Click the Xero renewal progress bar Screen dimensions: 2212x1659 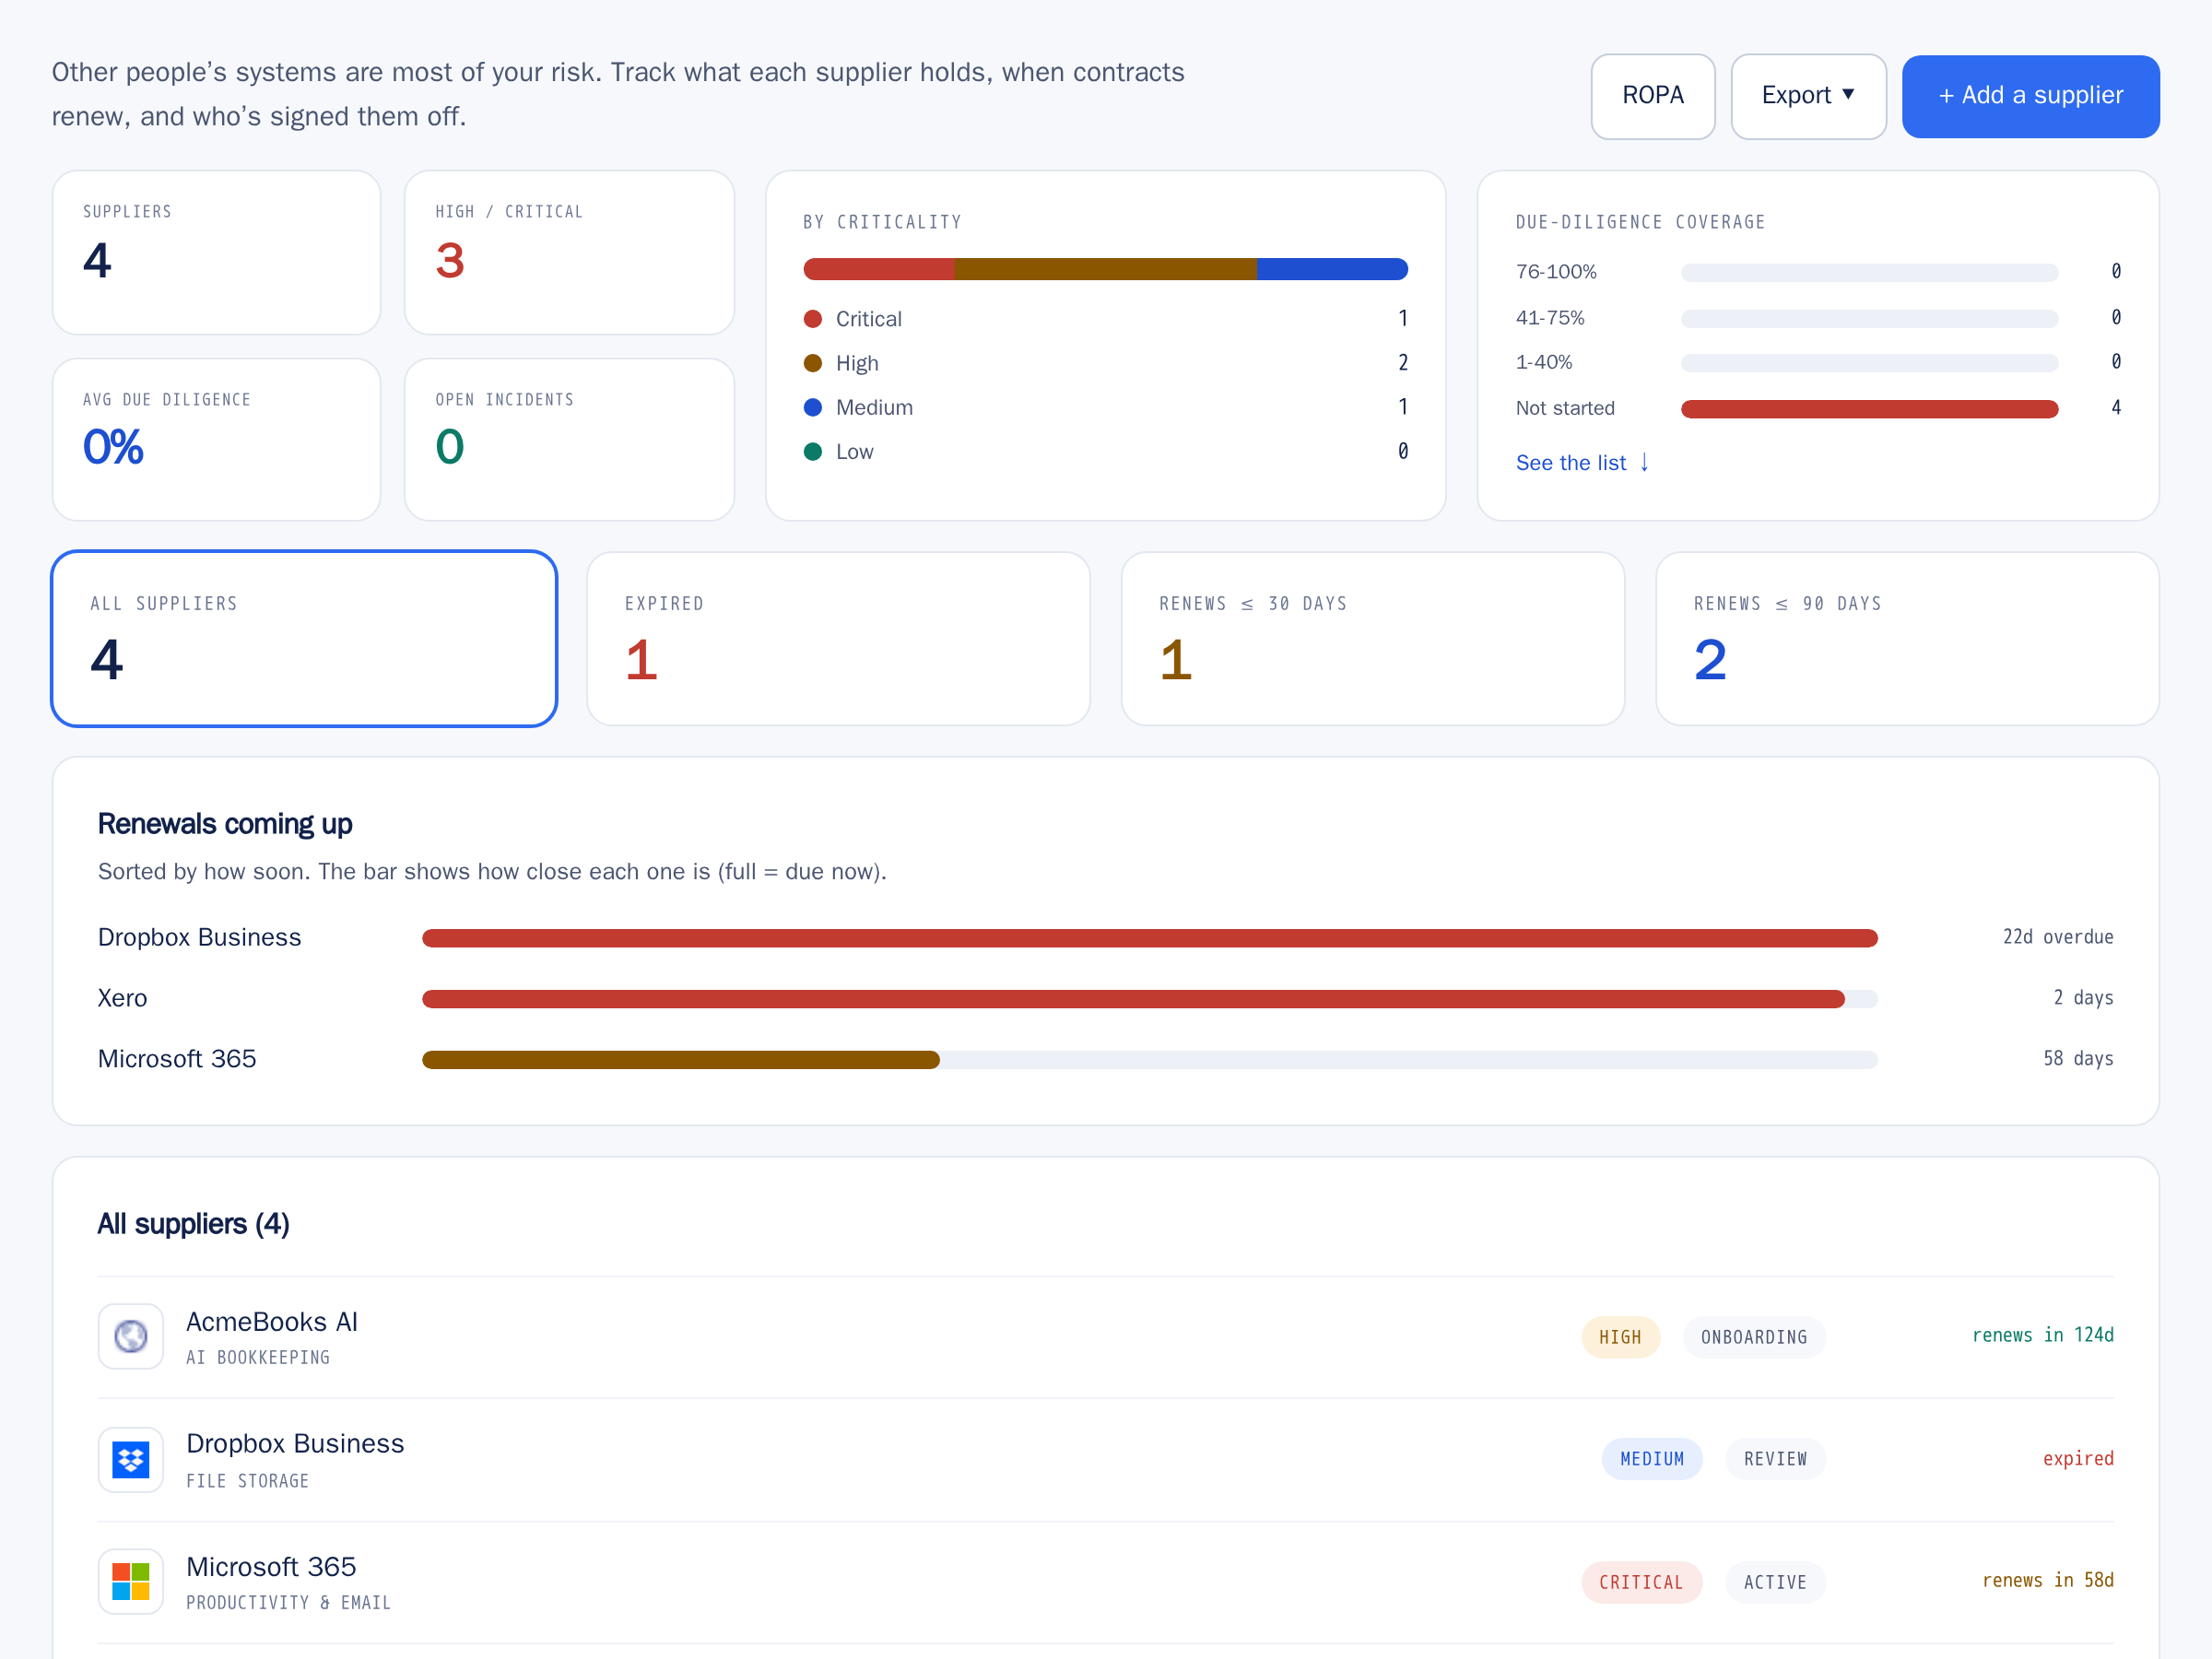coord(1149,998)
